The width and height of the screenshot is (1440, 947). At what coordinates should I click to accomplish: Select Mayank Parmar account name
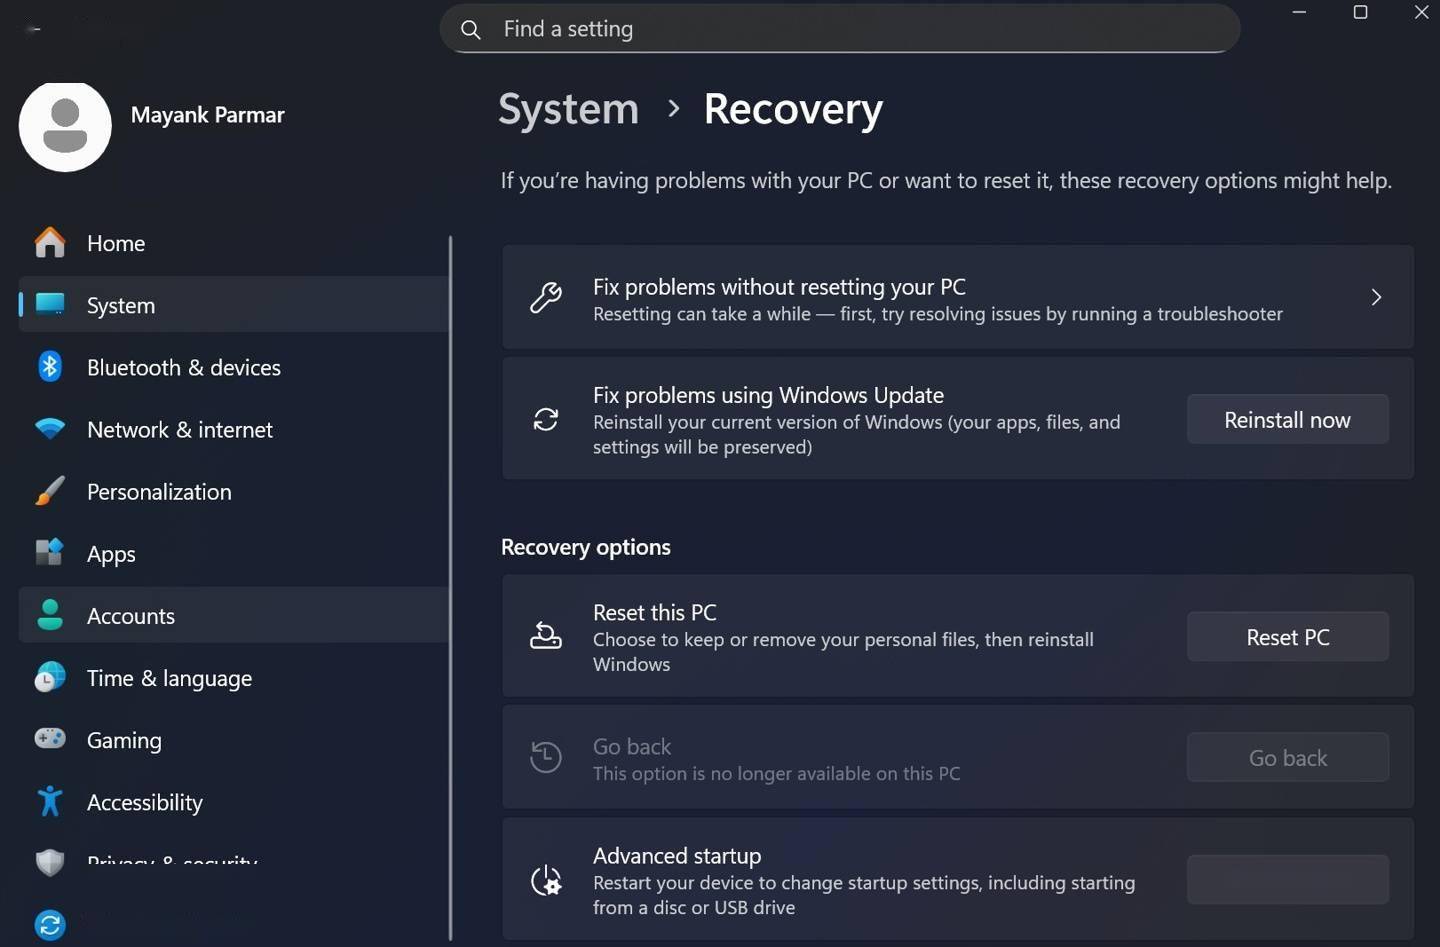click(x=207, y=115)
